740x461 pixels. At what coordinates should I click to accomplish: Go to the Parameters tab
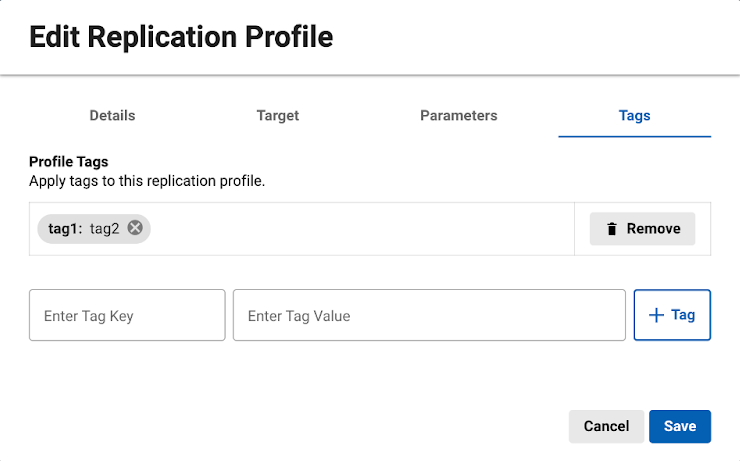[458, 115]
